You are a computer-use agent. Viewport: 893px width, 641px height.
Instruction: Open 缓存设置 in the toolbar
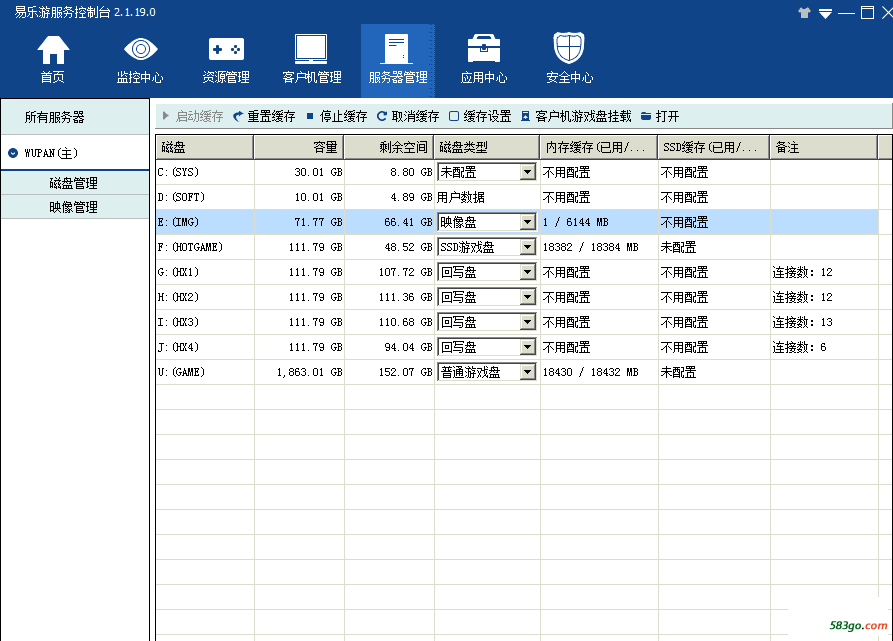coord(480,116)
